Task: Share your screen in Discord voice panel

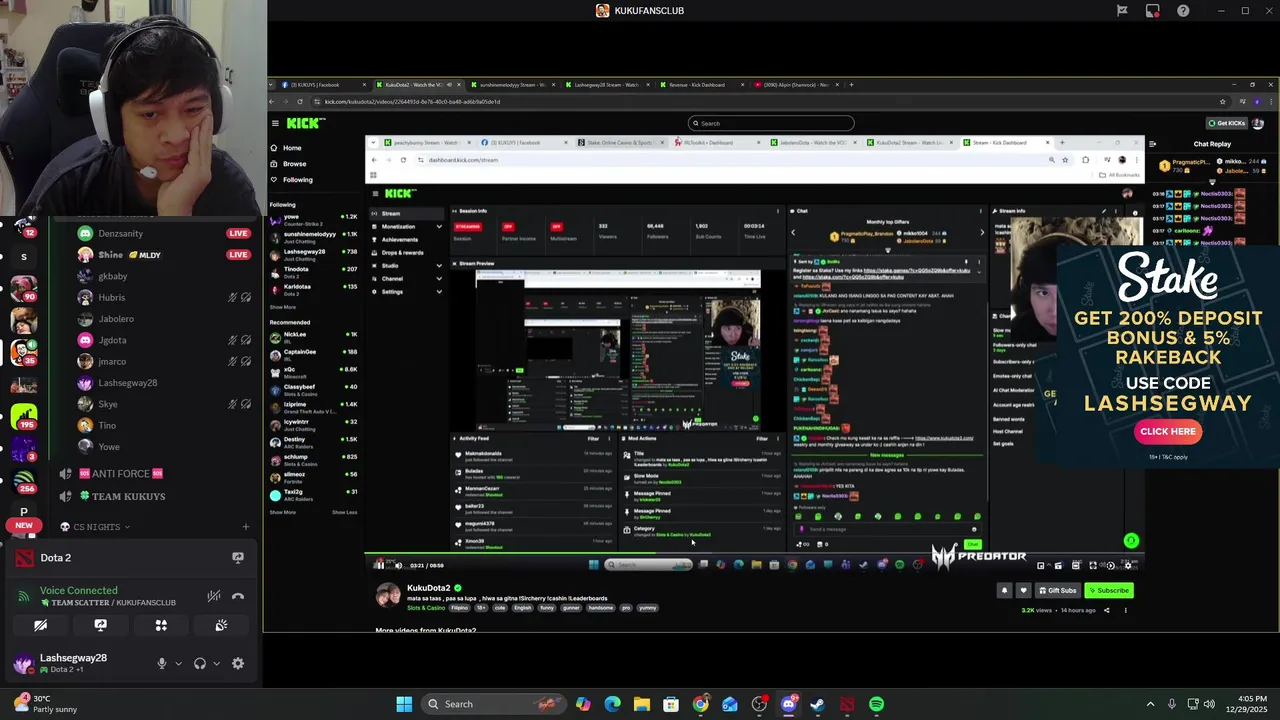Action: tap(100, 625)
